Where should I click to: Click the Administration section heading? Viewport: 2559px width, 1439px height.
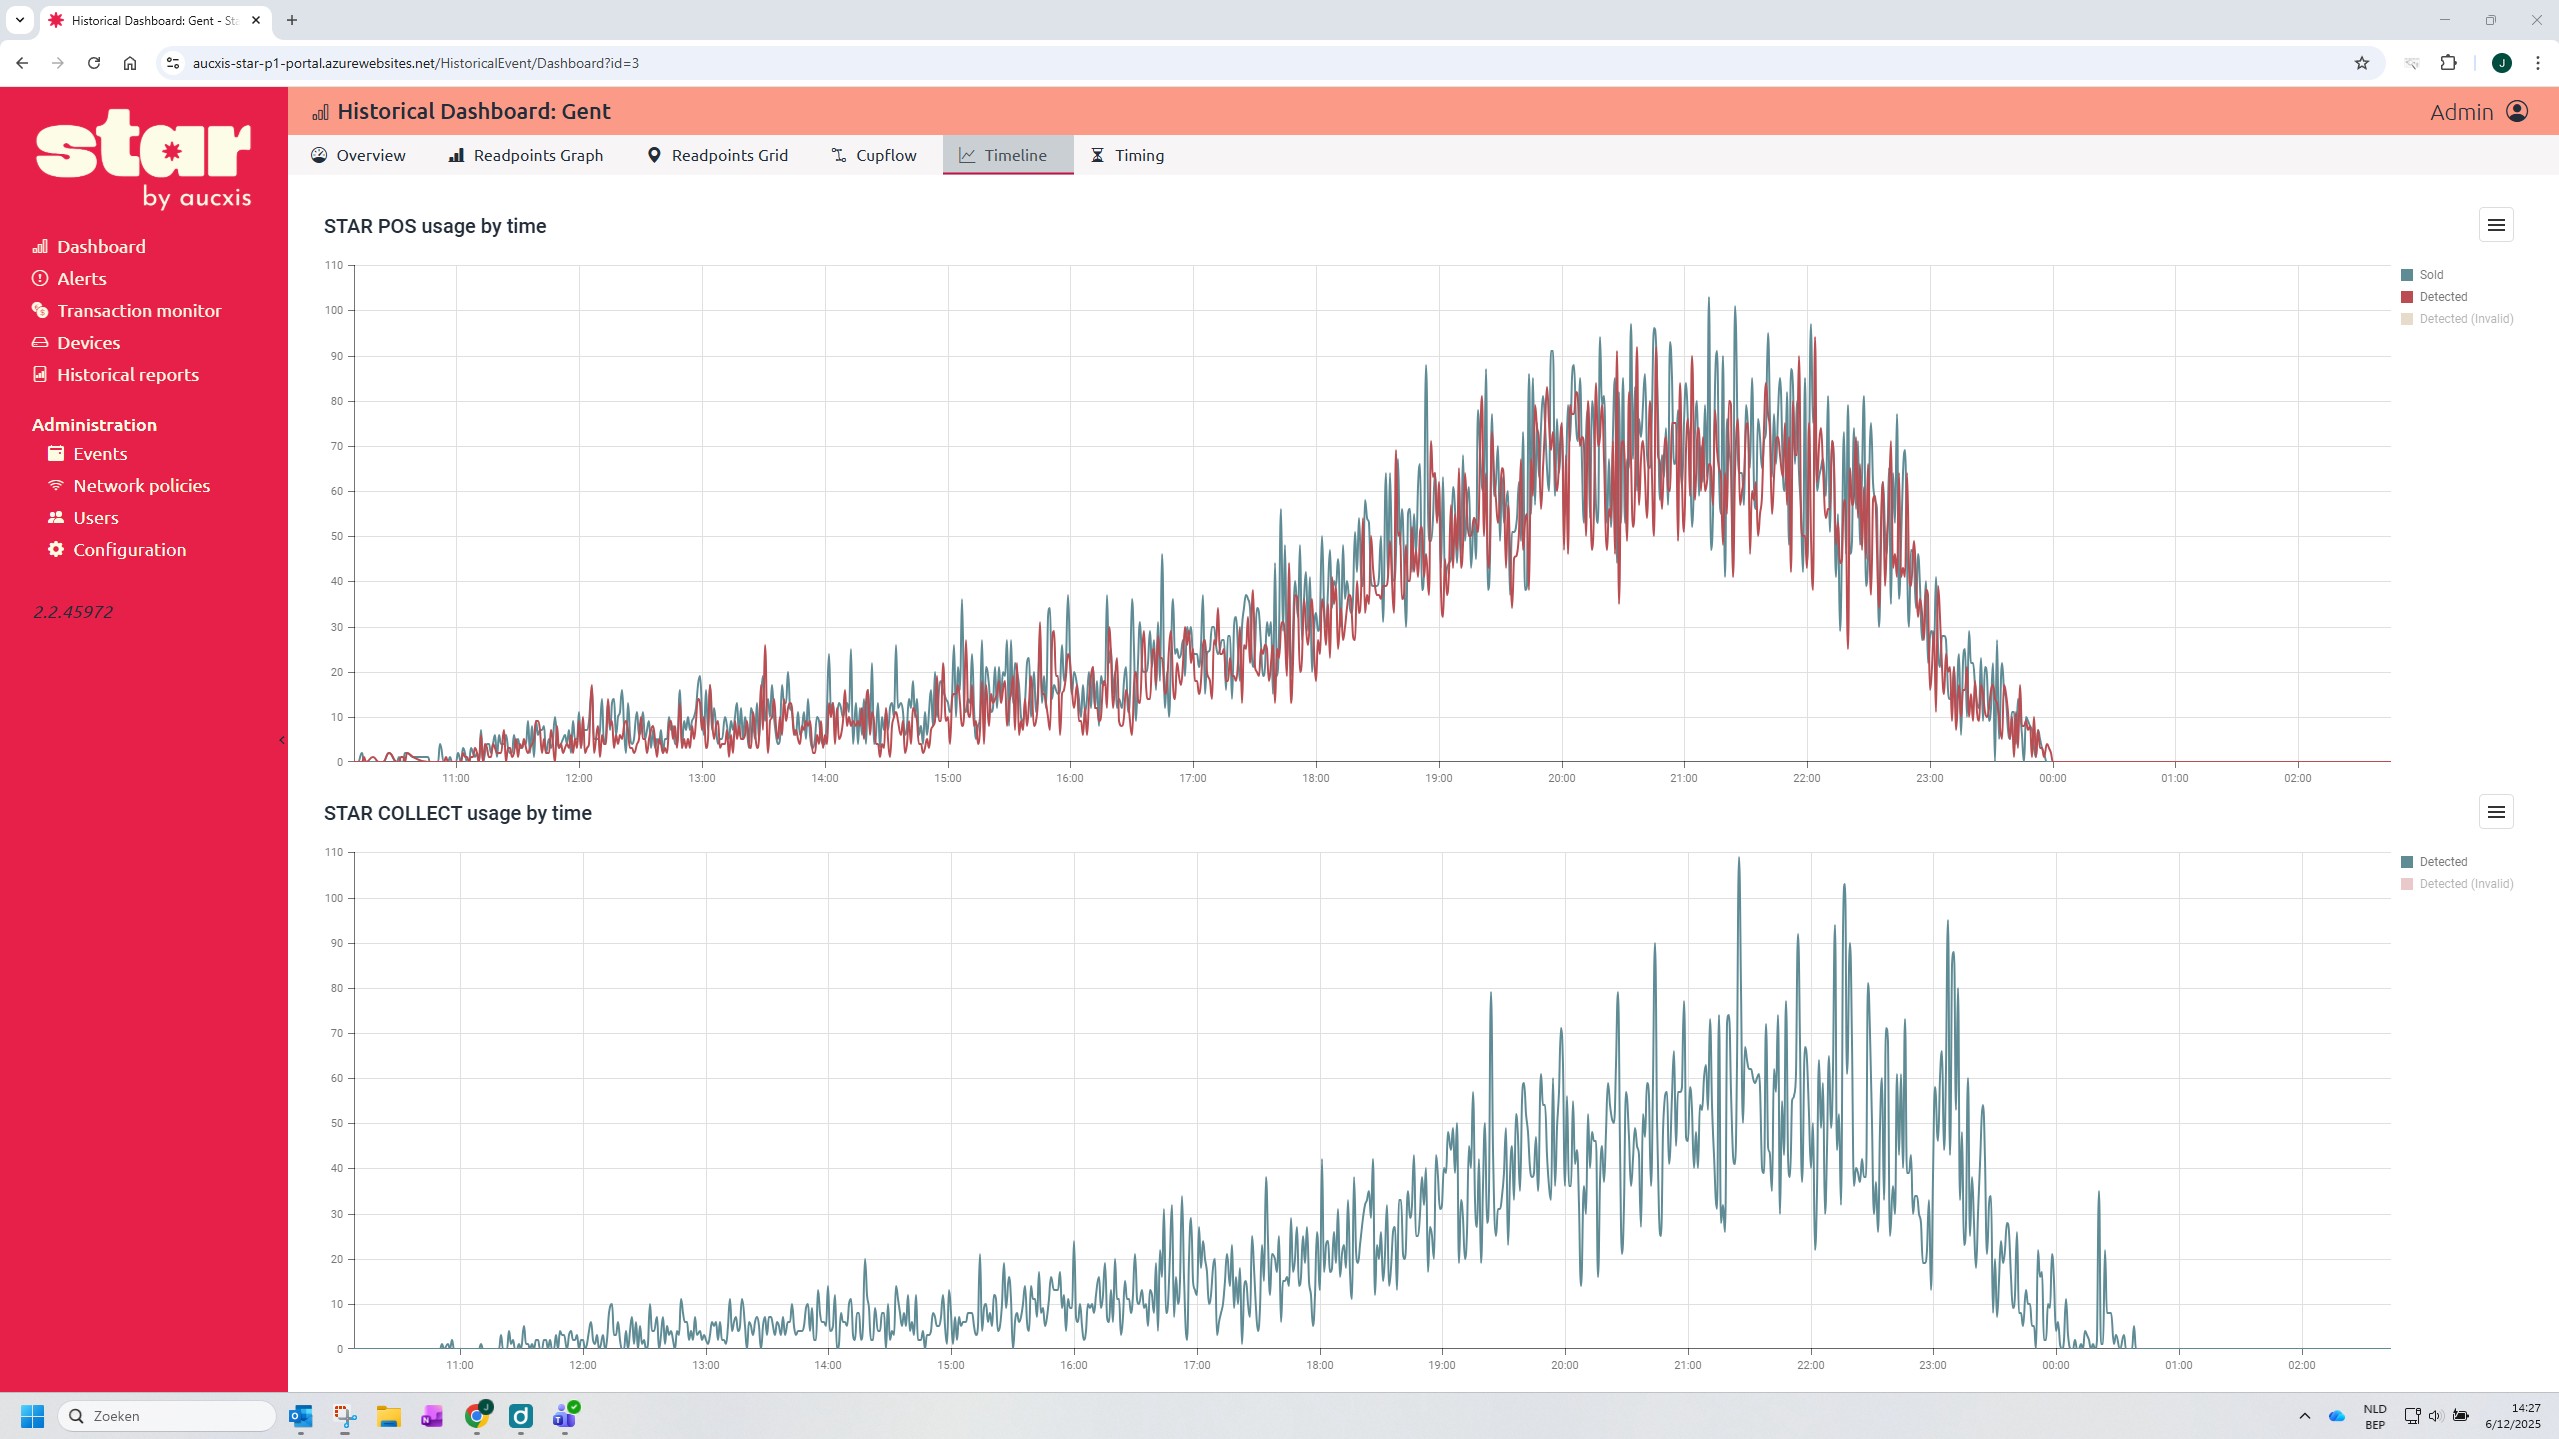[x=94, y=424]
